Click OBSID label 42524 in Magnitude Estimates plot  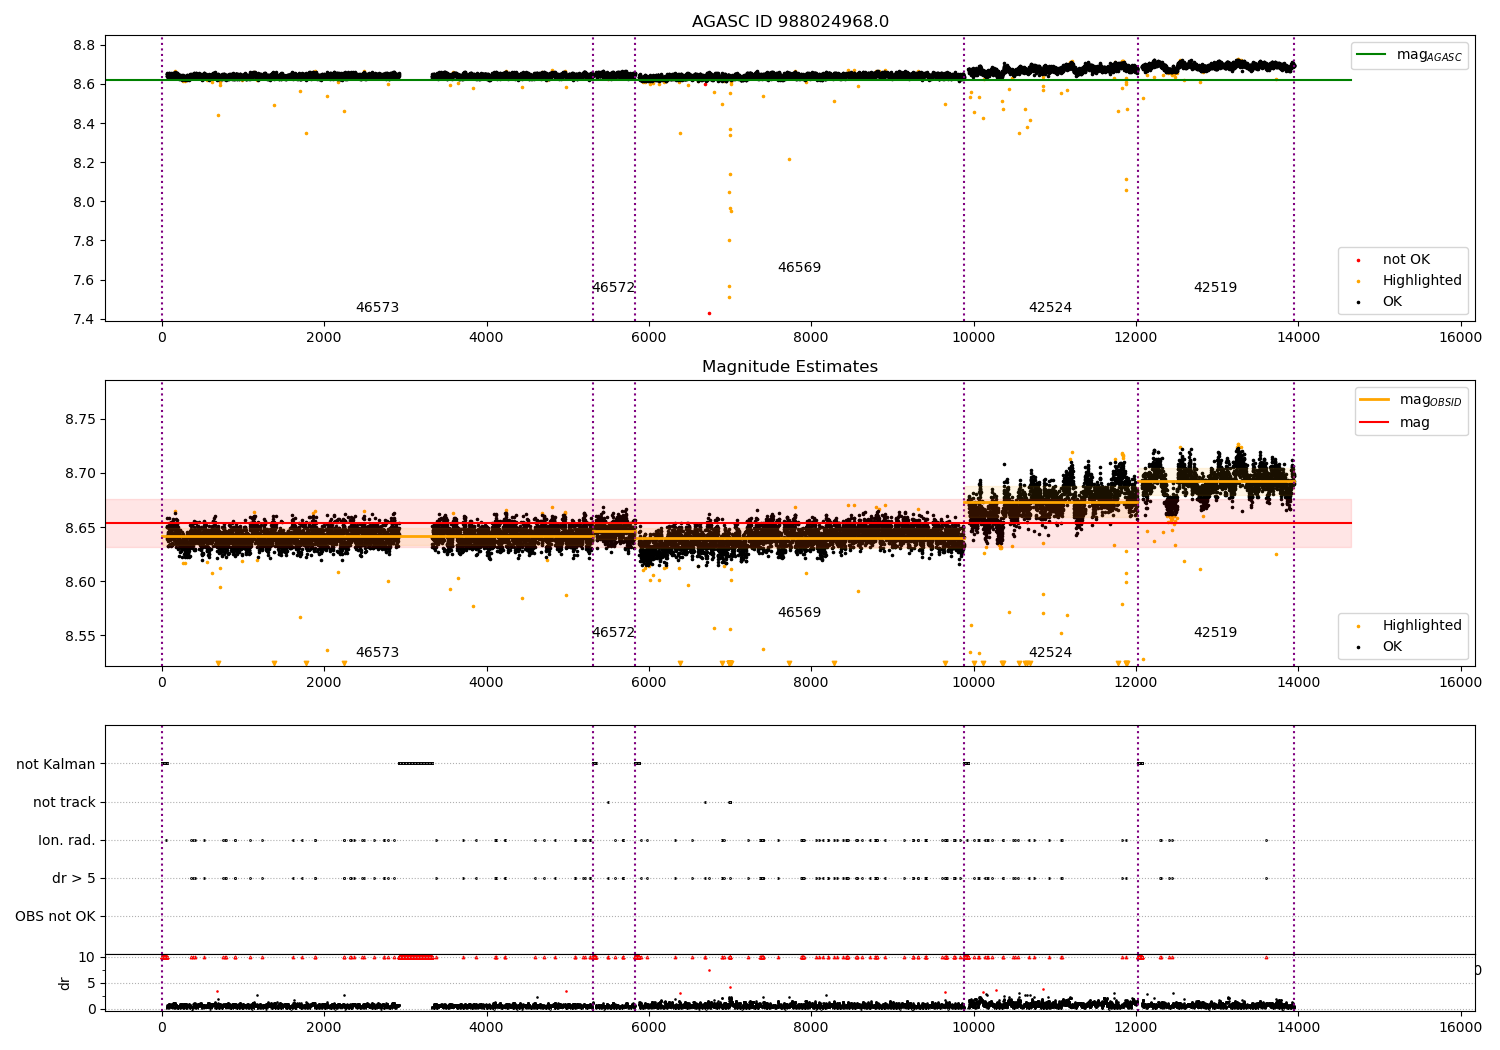(1050, 653)
